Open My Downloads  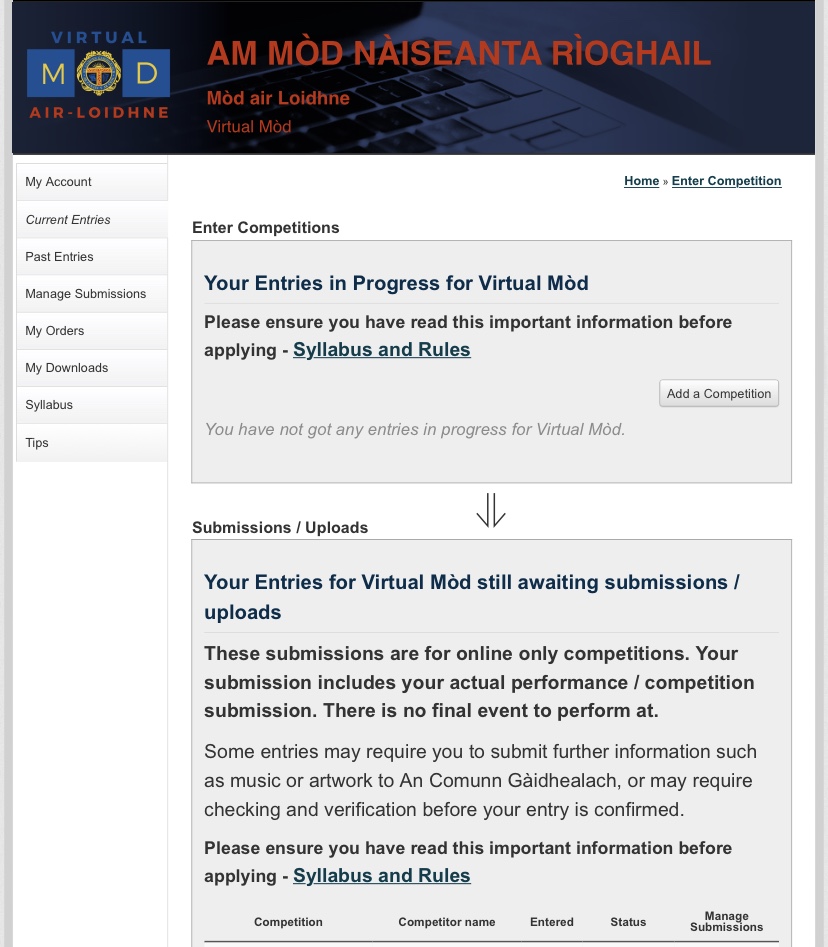coord(92,368)
